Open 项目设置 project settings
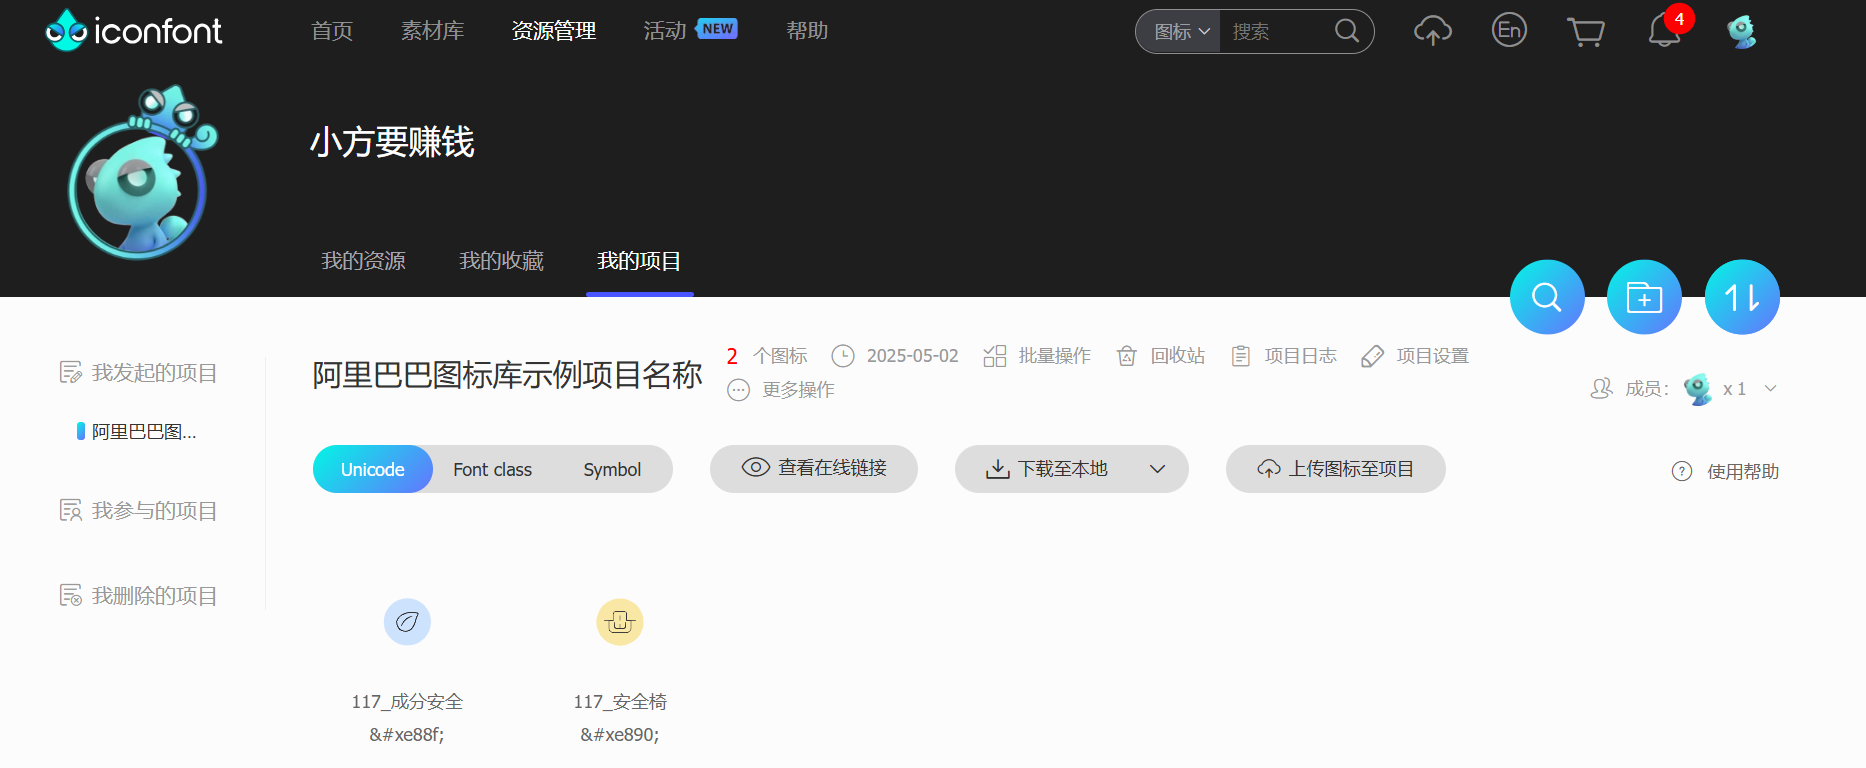Screen dimensions: 1866x768 pyautogui.click(x=1415, y=356)
